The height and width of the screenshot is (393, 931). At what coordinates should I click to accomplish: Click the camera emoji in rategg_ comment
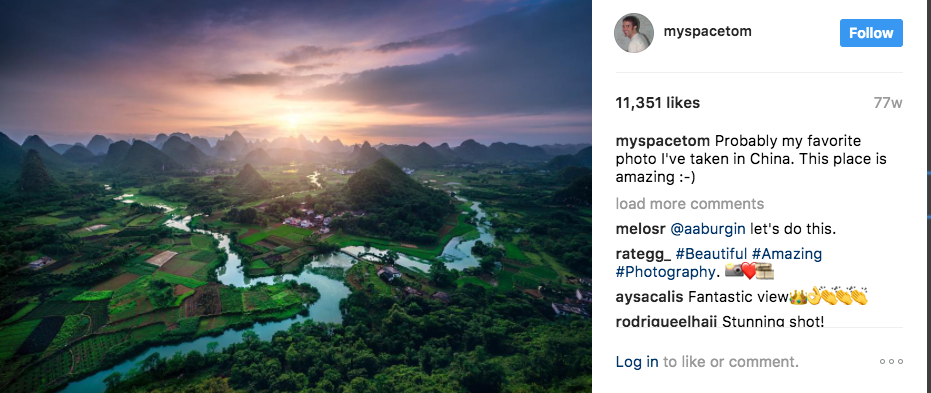click(733, 272)
